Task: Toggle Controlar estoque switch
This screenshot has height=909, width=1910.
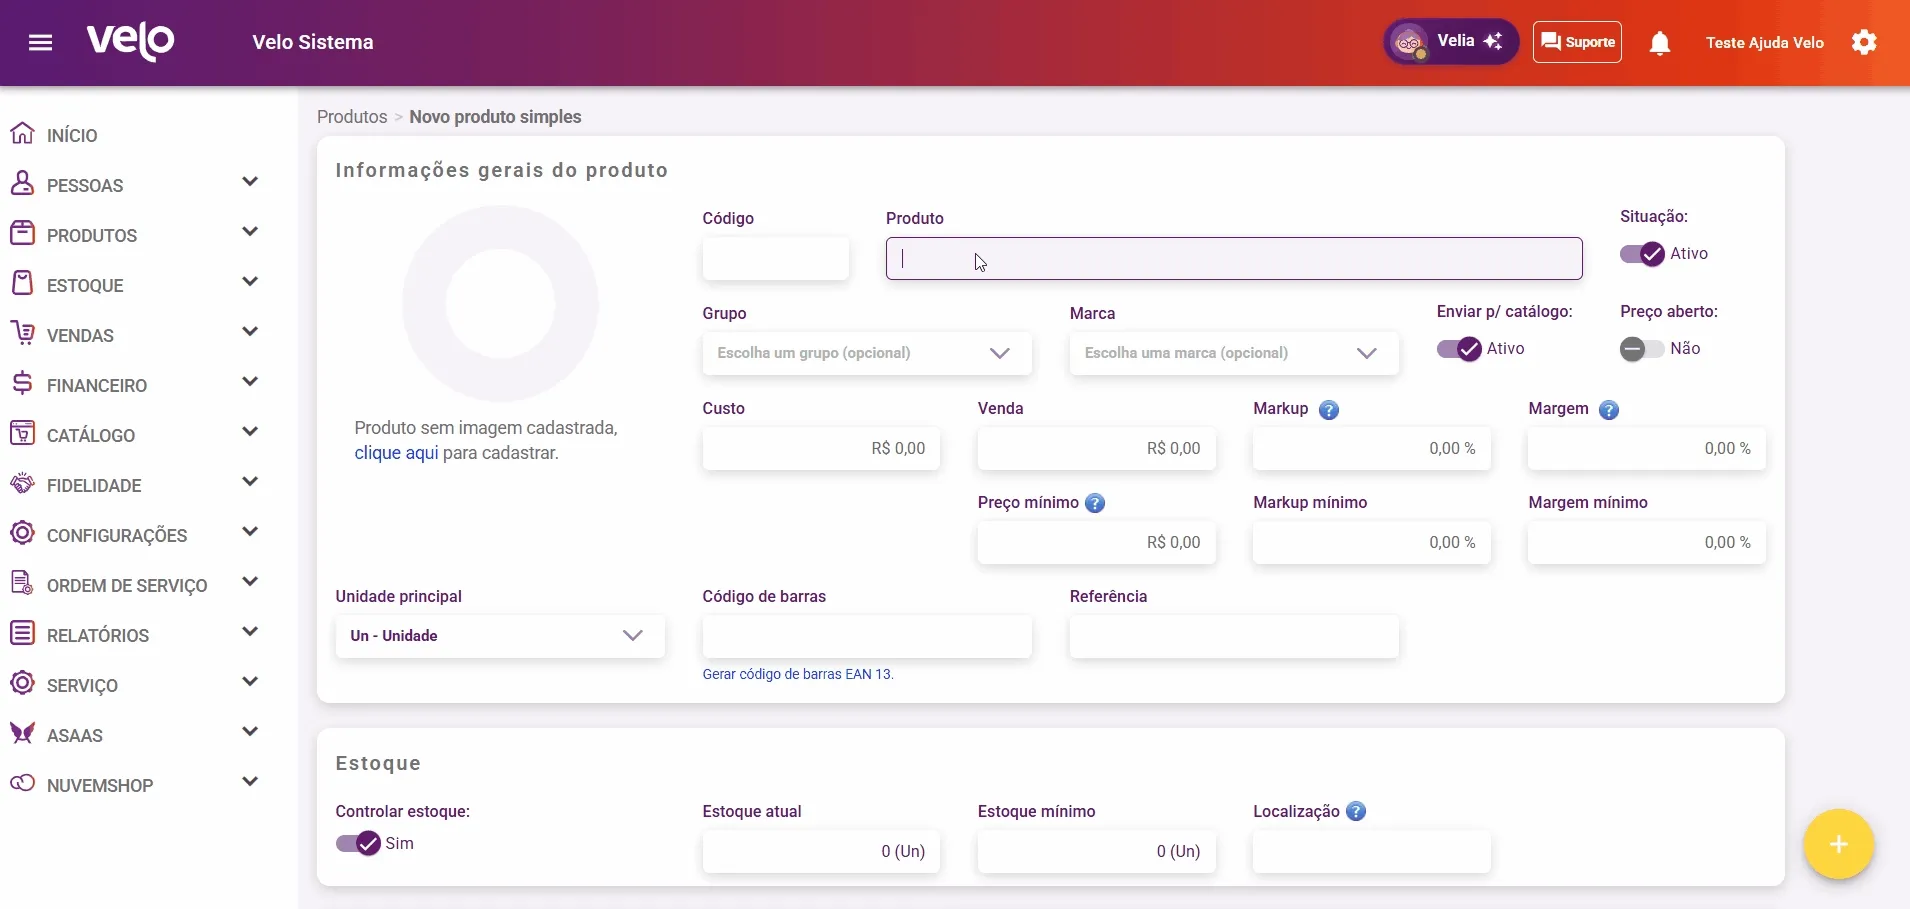Action: click(x=358, y=844)
